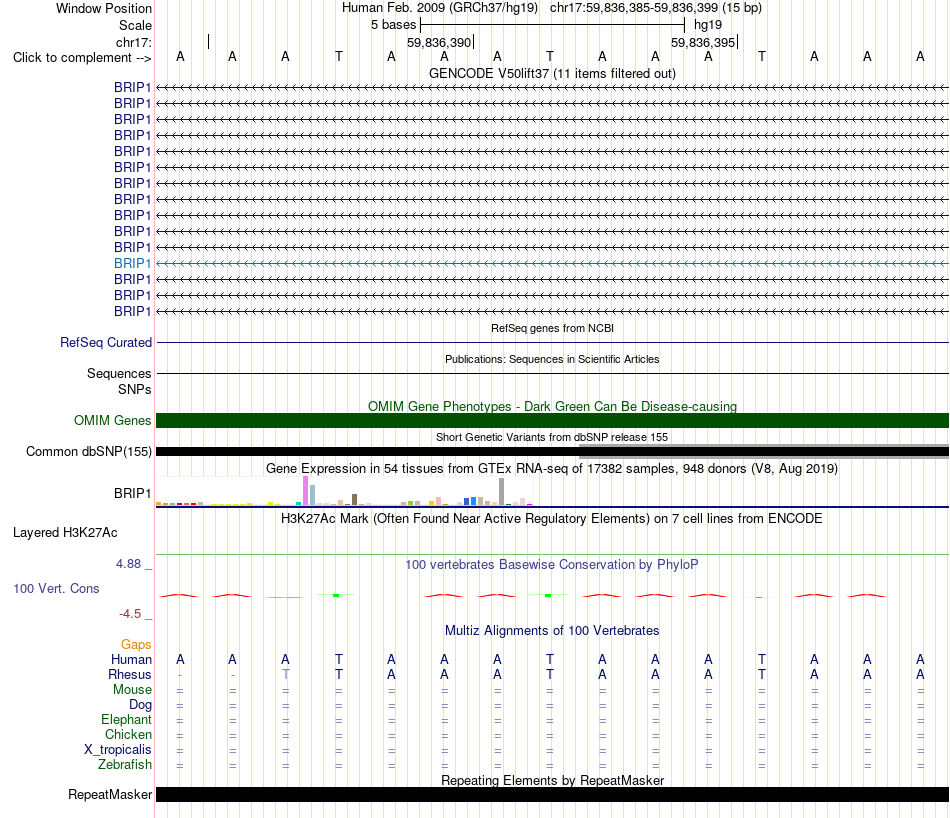Click the BRIP1 label beside GTEx expression chart
The image size is (950, 818).
tap(132, 493)
